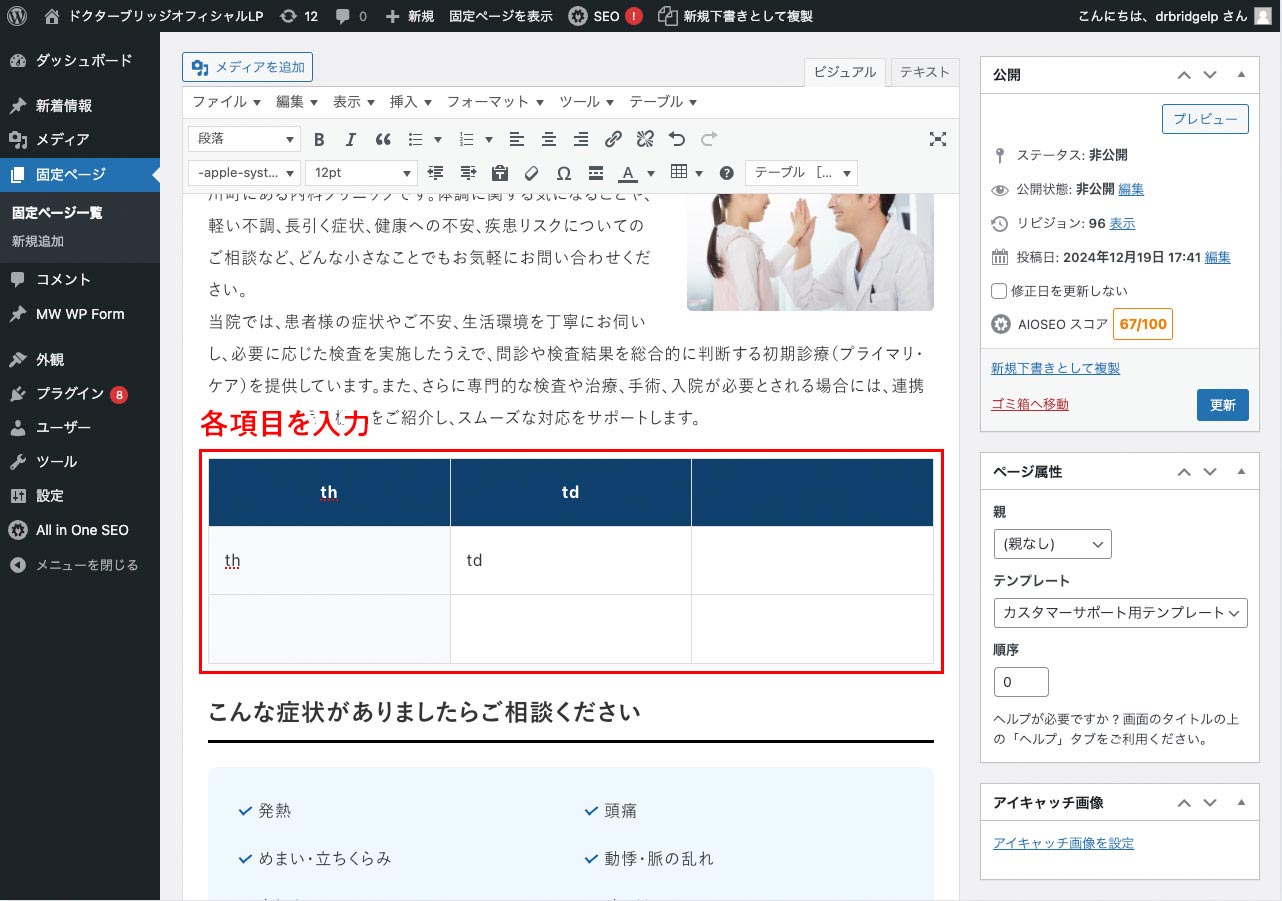Click the プレビュー button
1282x901 pixels.
point(1205,118)
